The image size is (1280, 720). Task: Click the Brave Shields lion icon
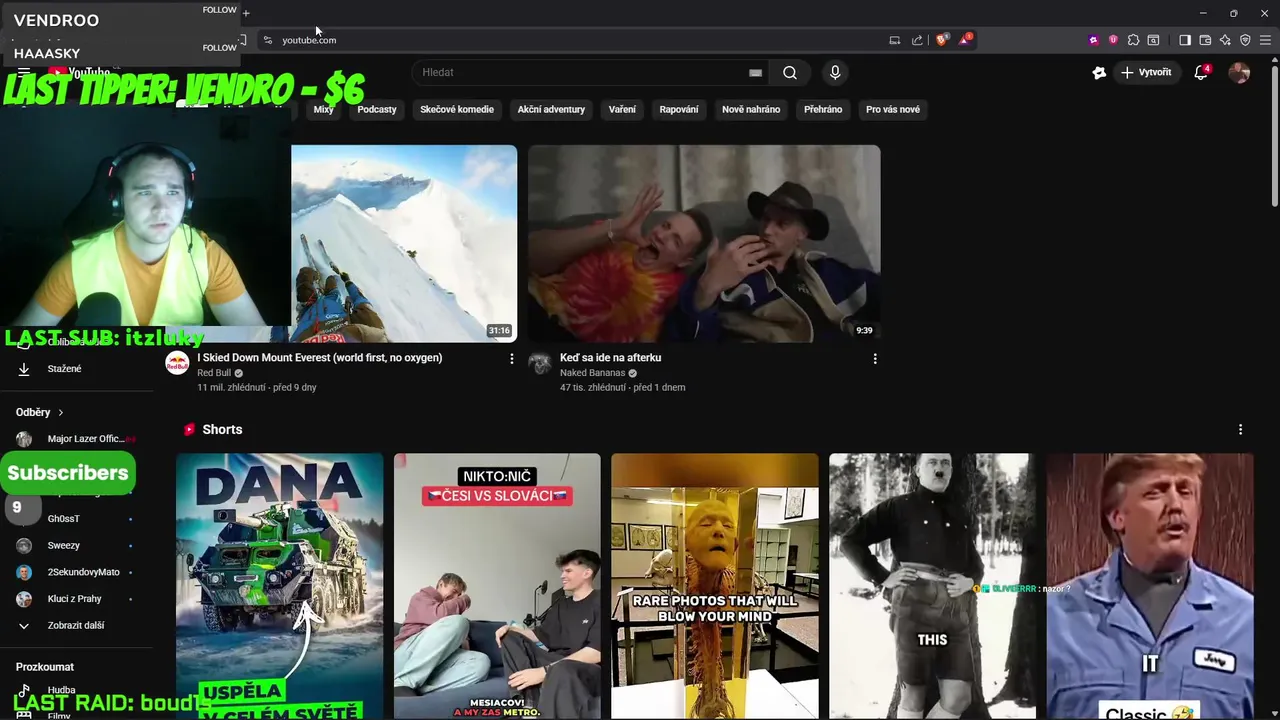941,40
